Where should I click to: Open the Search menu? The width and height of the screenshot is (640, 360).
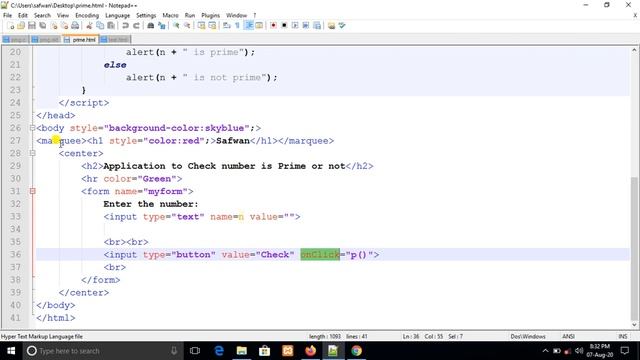pos(42,15)
